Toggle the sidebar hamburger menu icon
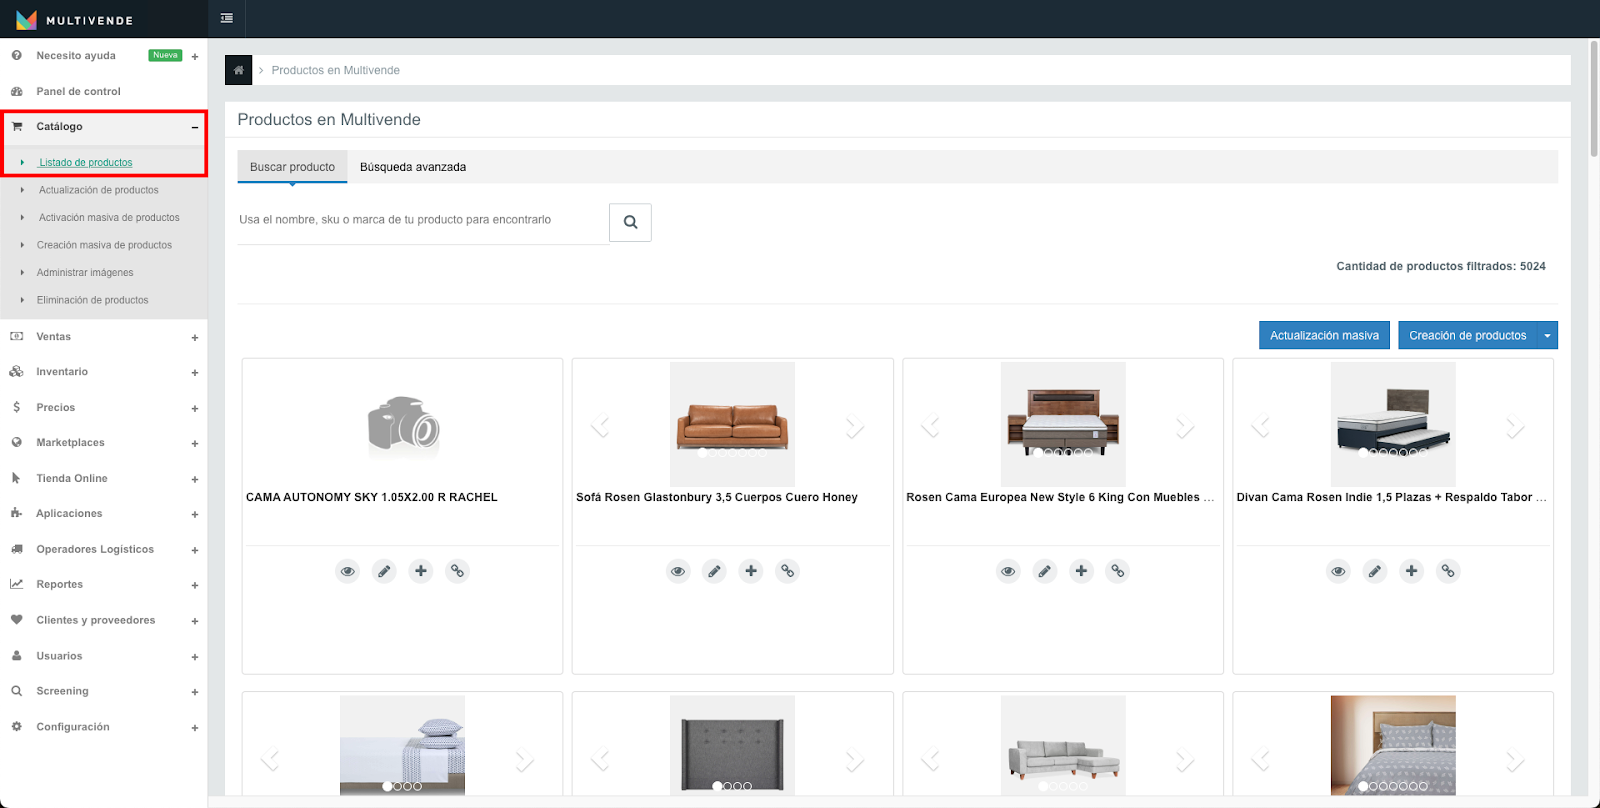The image size is (1600, 808). [x=227, y=18]
